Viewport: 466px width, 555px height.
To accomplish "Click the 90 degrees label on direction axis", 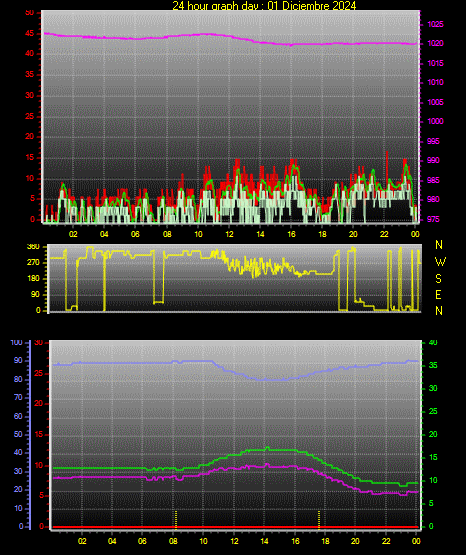I will 36,294.
